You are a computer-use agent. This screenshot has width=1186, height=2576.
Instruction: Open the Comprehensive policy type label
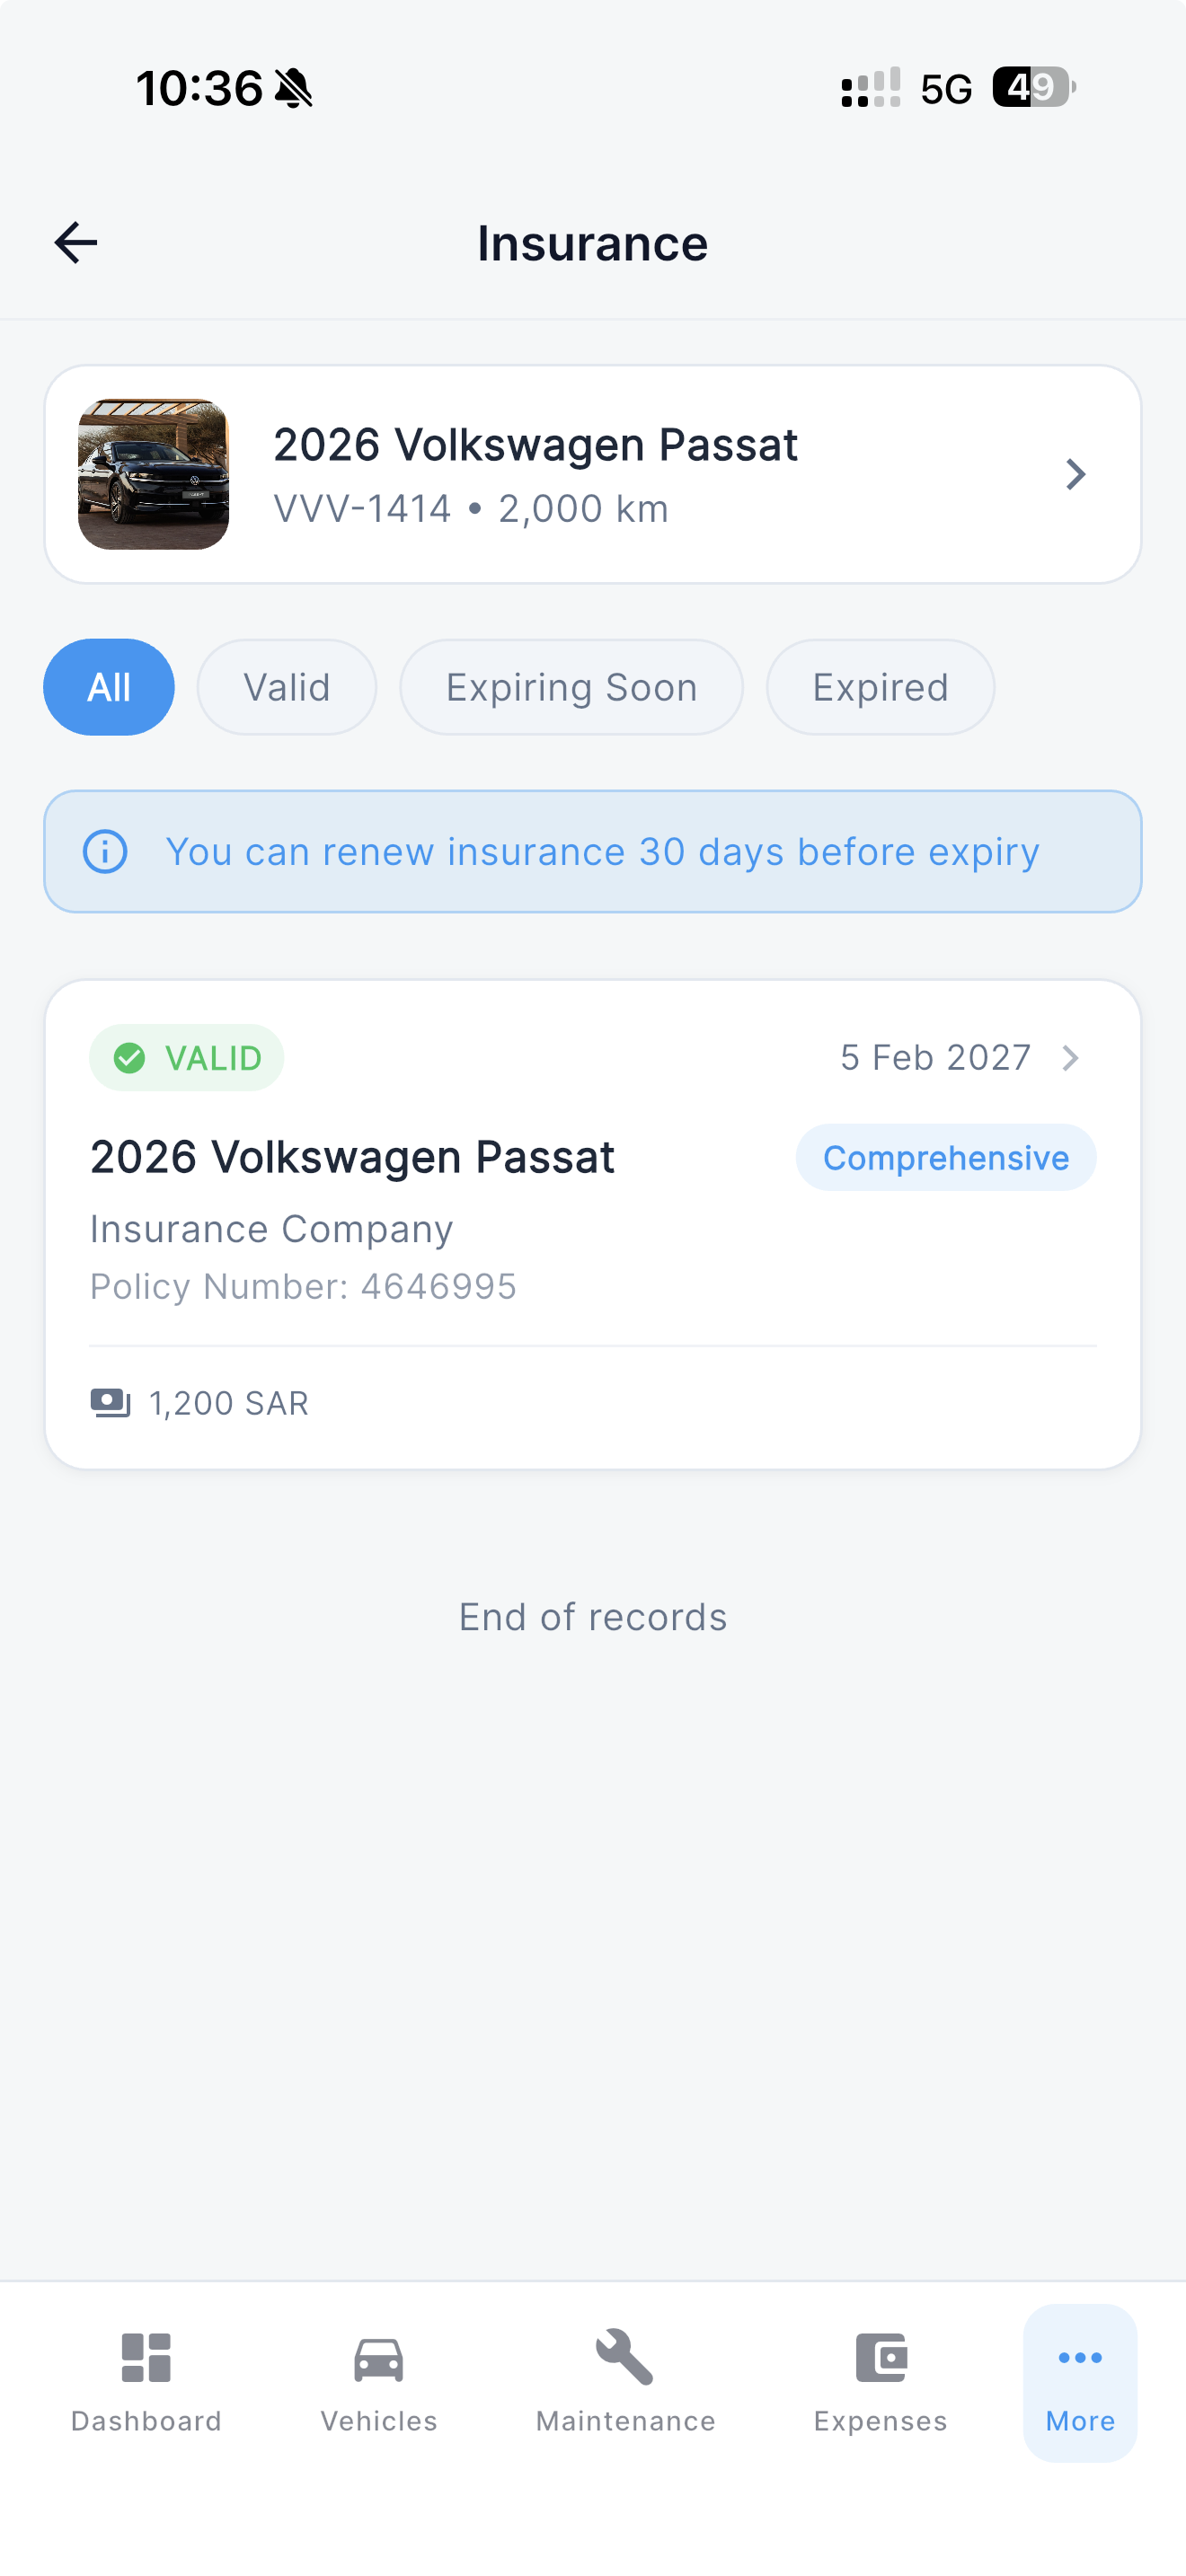pyautogui.click(x=945, y=1157)
